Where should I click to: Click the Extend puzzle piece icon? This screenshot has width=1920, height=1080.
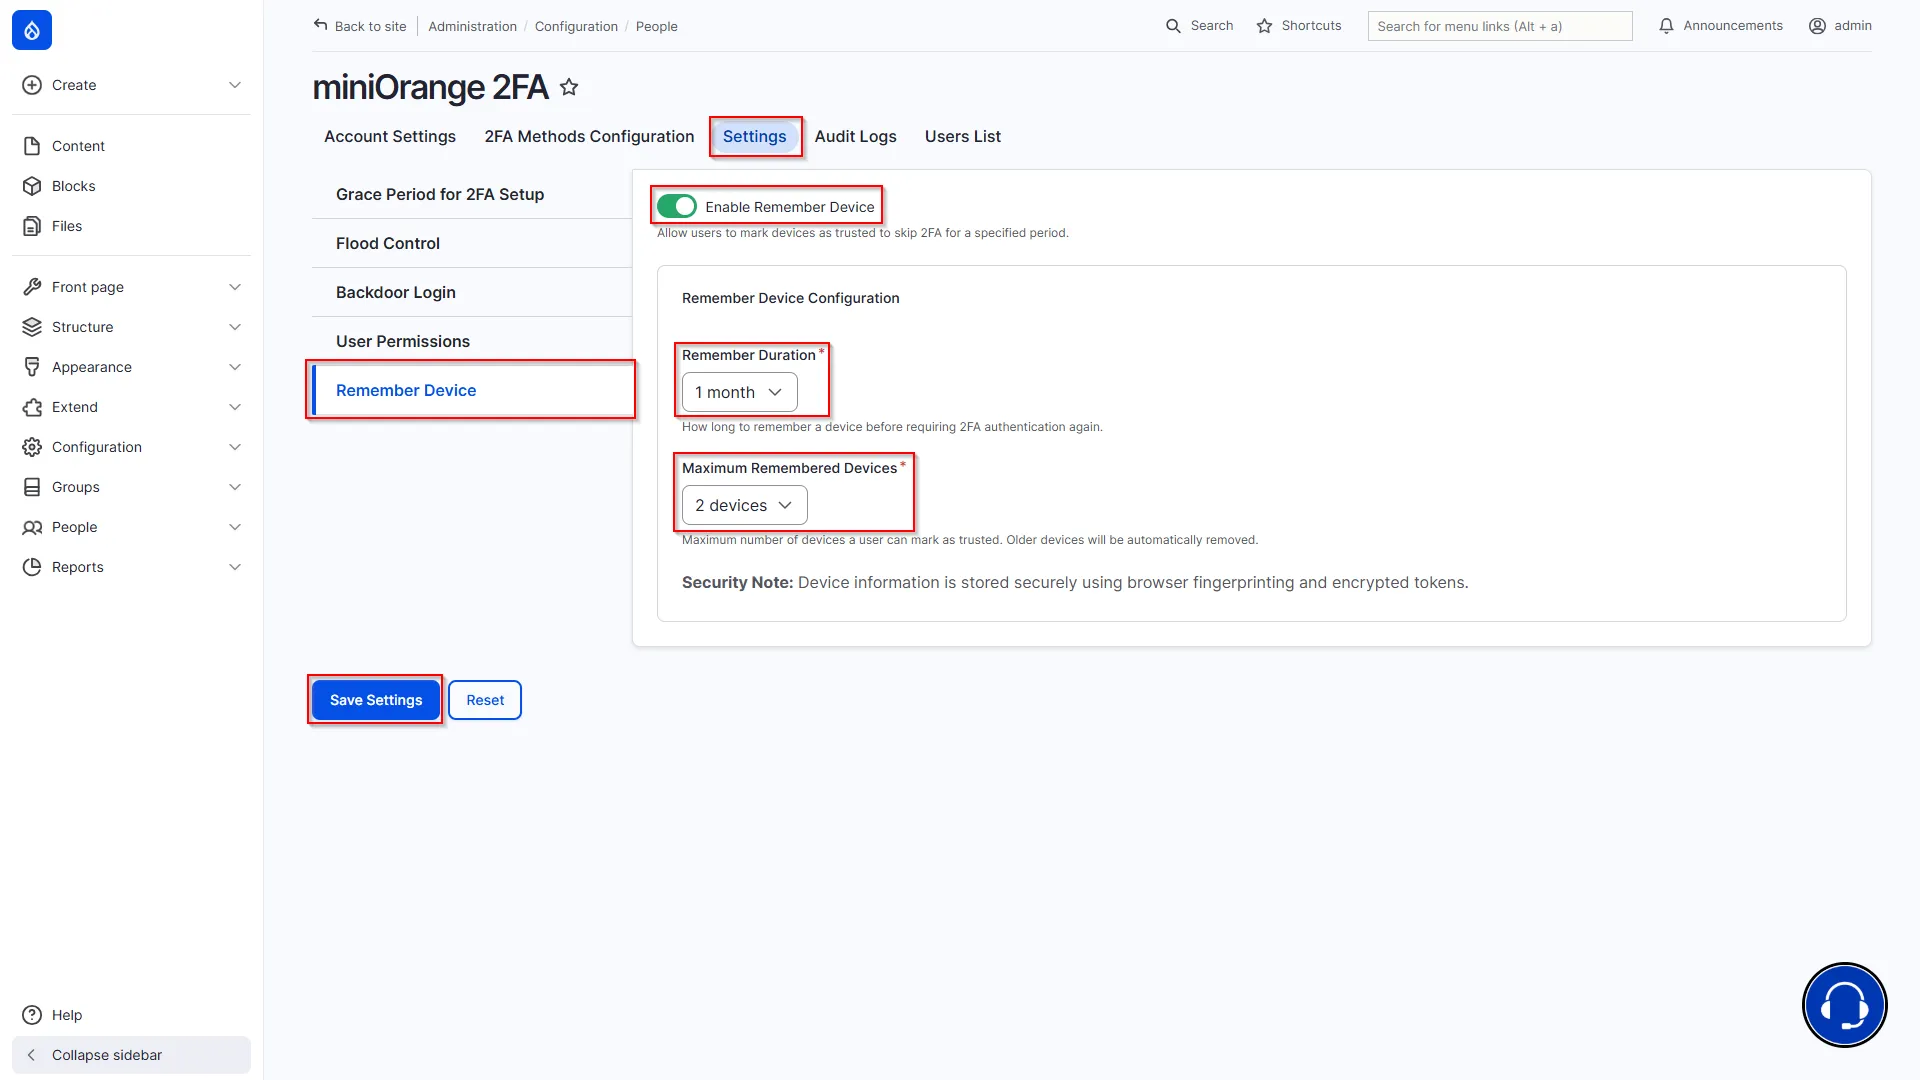pos(32,407)
